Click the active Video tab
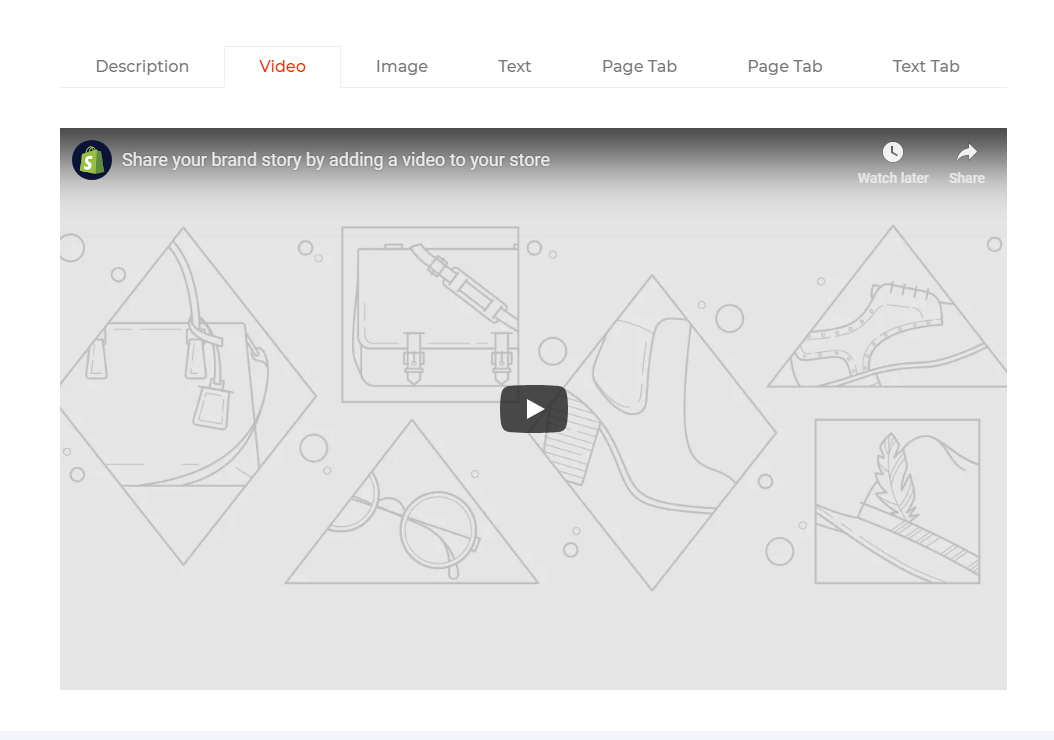This screenshot has width=1054, height=740. pos(282,66)
